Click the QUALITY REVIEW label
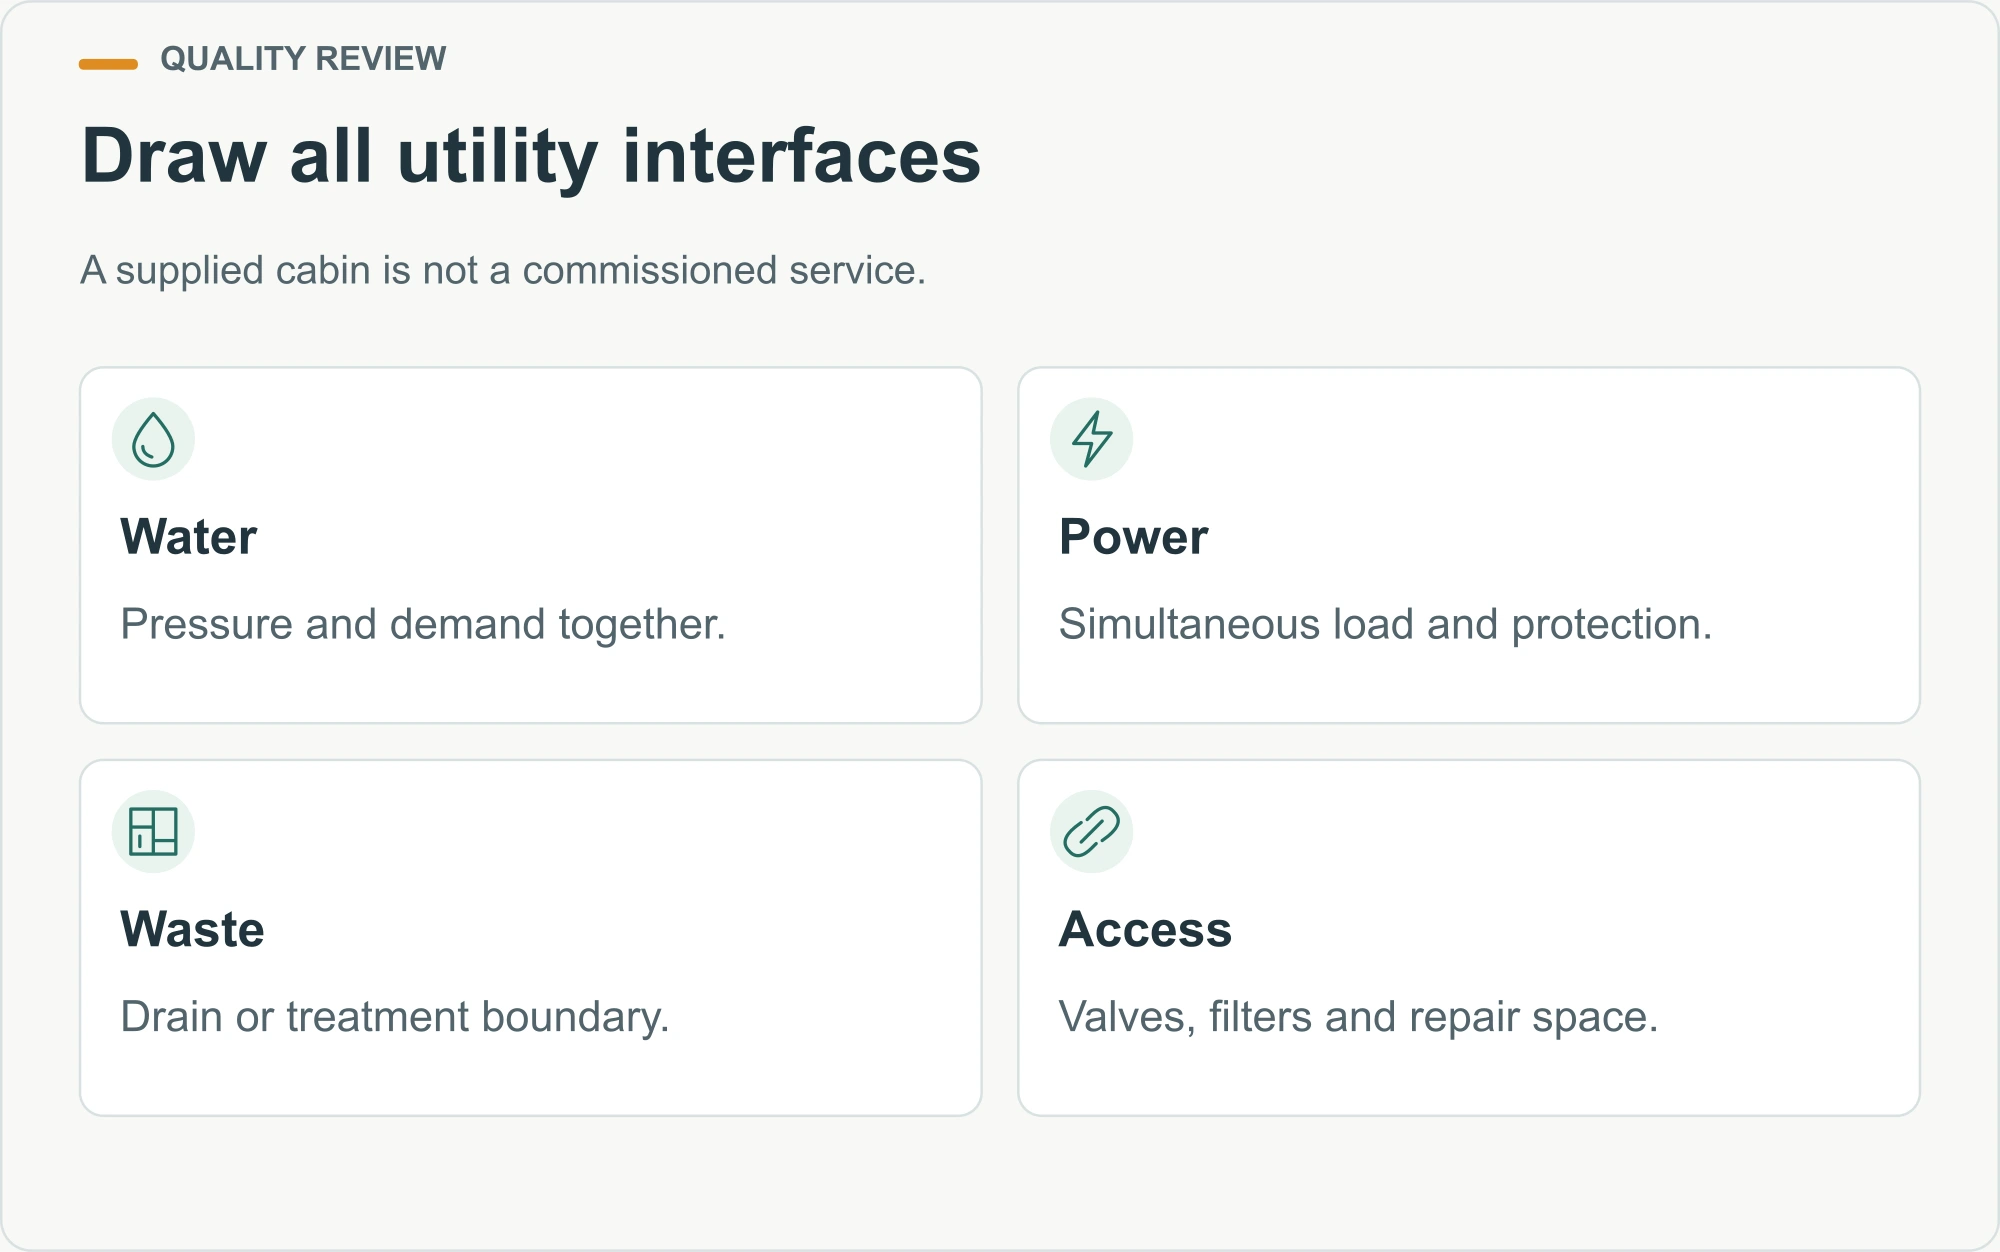The width and height of the screenshot is (2000, 1252). pos(303,59)
